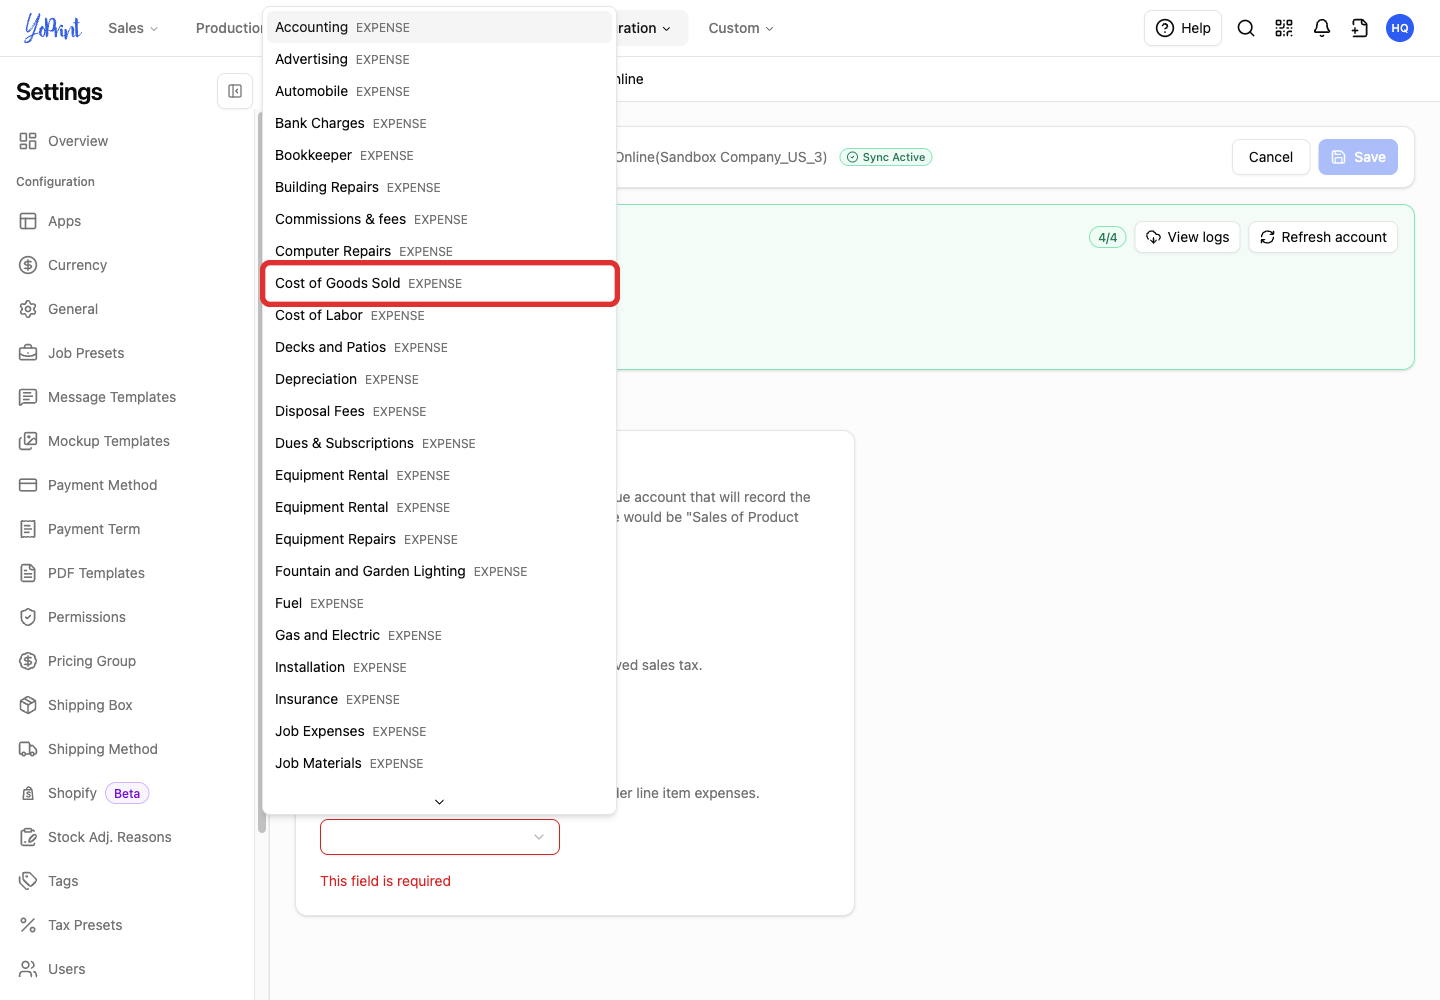Choose Accounting expense option
Screen dimensions: 1440x1000
tap(439, 27)
